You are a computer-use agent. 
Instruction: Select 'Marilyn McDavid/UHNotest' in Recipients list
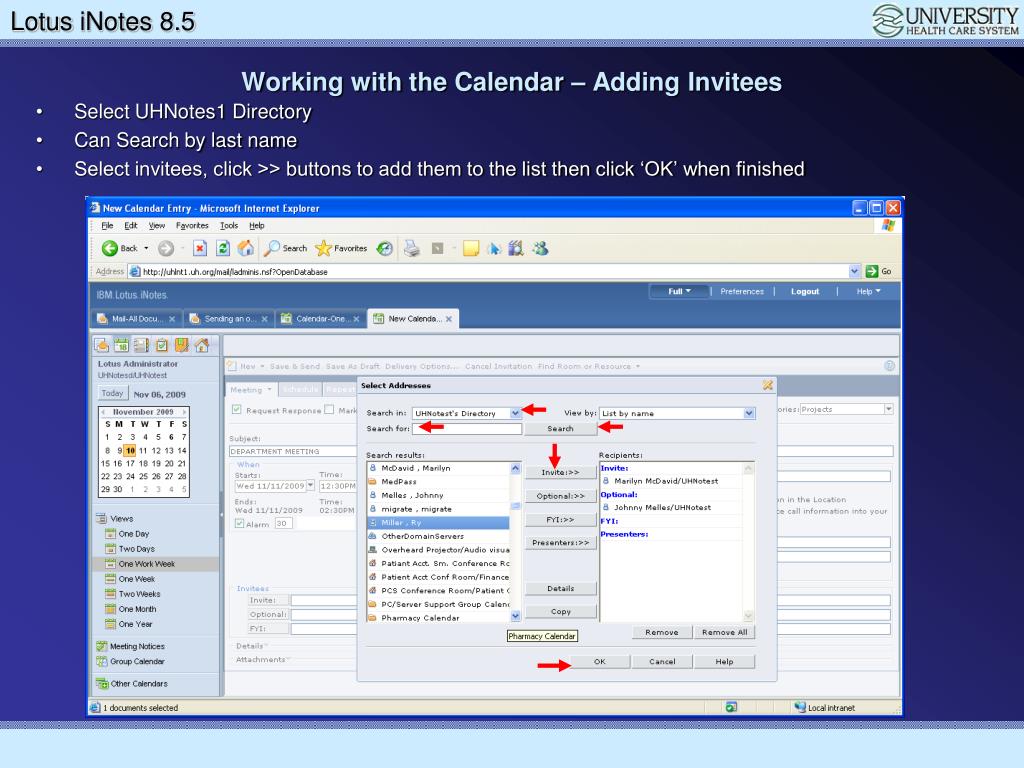point(671,481)
